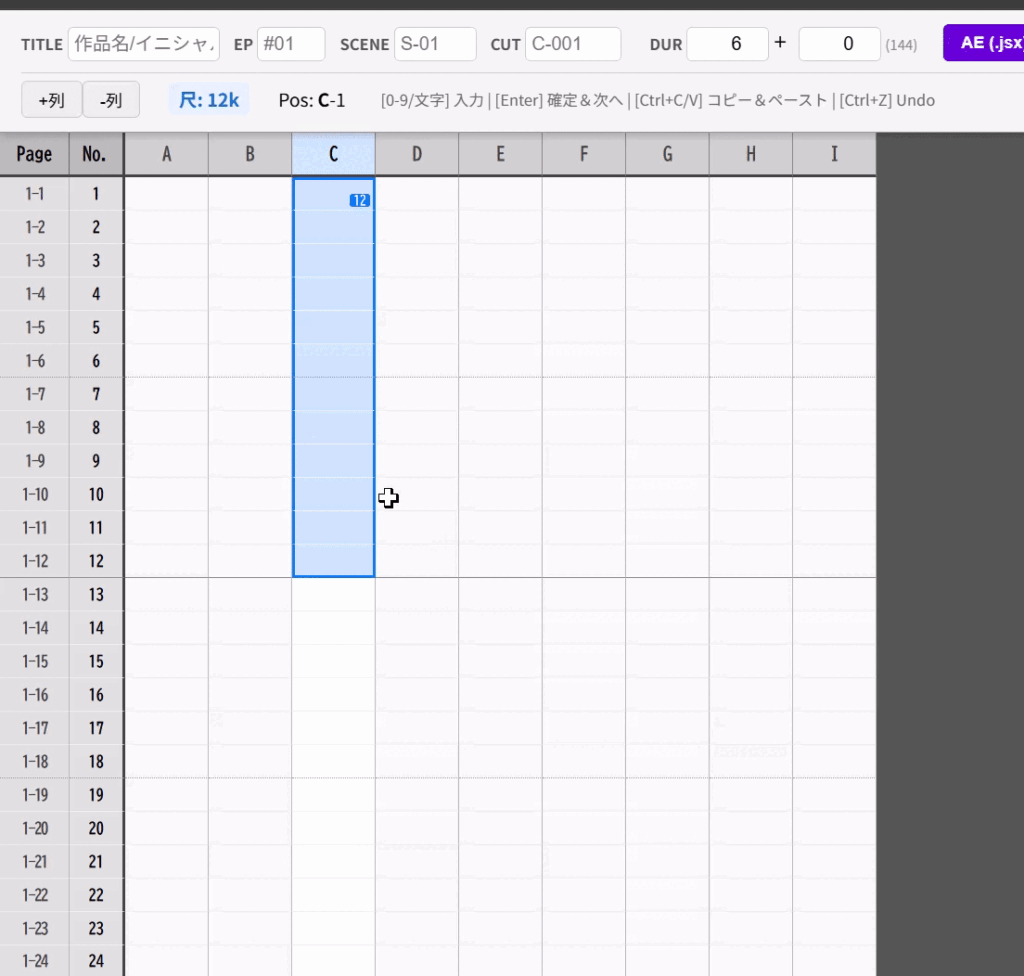This screenshot has height=976, width=1024.
Task: Click the AE (.jsx) export button
Action: 984,43
